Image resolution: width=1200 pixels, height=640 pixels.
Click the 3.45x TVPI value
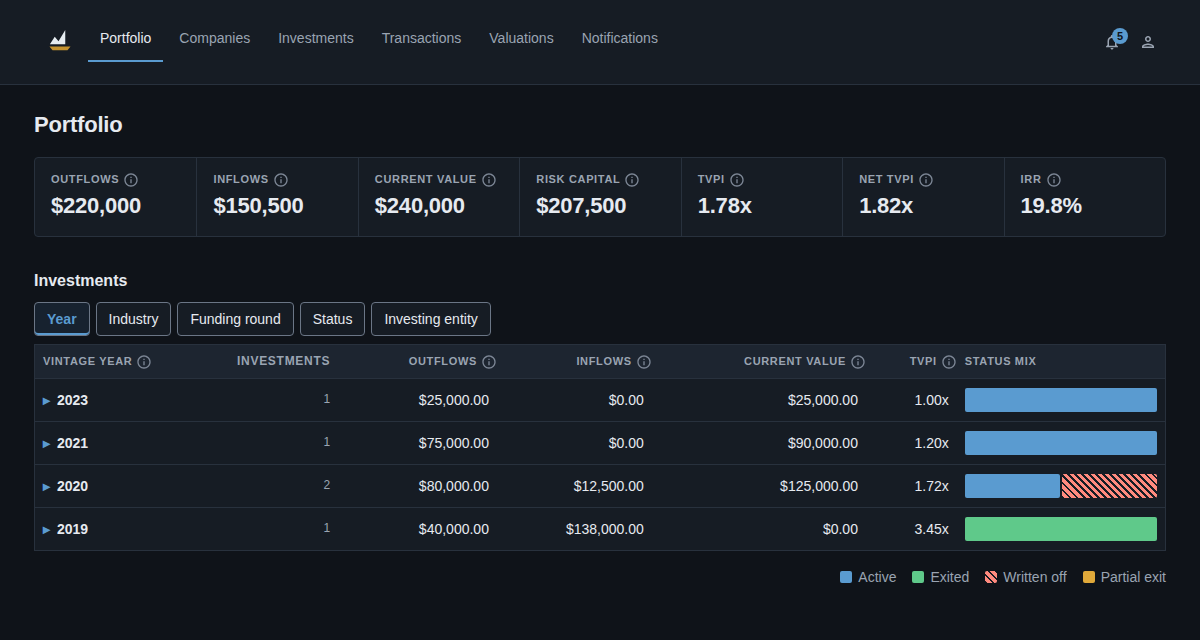coord(931,529)
